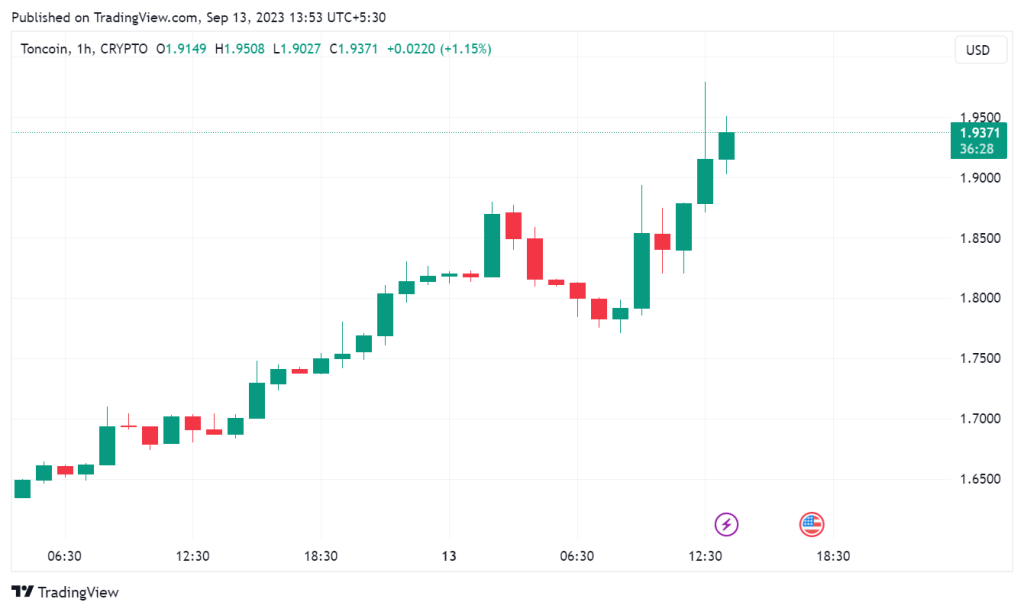Click the 1.6500 price axis label
1024x612 pixels.
(x=981, y=479)
